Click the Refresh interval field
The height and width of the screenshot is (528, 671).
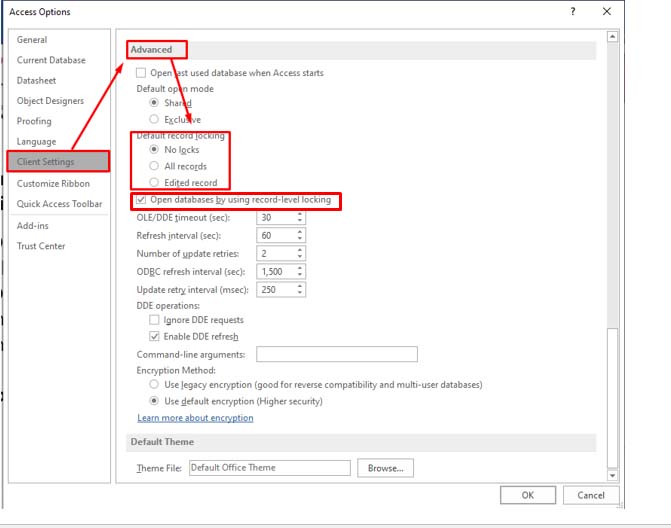coord(276,235)
